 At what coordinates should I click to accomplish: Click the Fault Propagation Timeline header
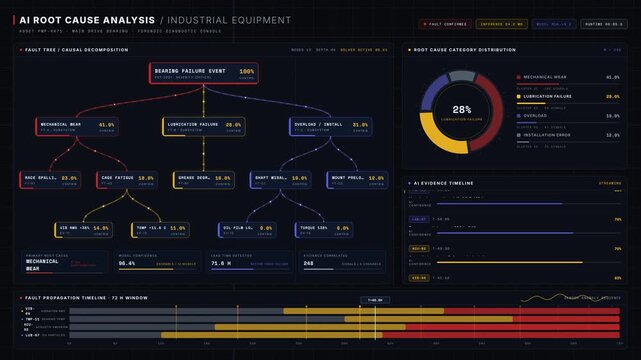point(86,298)
